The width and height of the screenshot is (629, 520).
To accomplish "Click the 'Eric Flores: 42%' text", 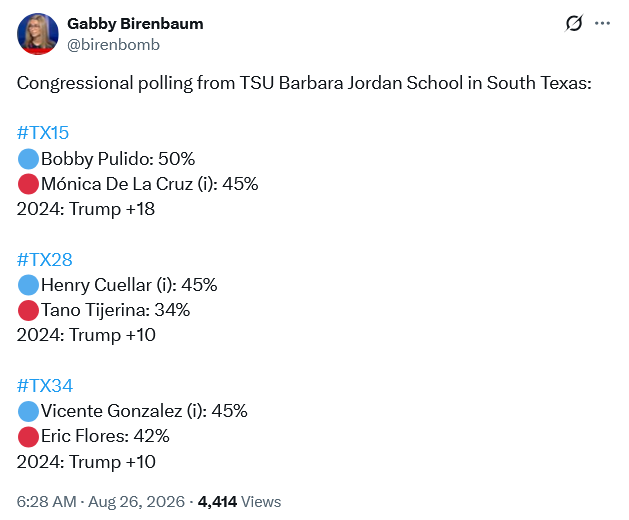I will [x=105, y=436].
